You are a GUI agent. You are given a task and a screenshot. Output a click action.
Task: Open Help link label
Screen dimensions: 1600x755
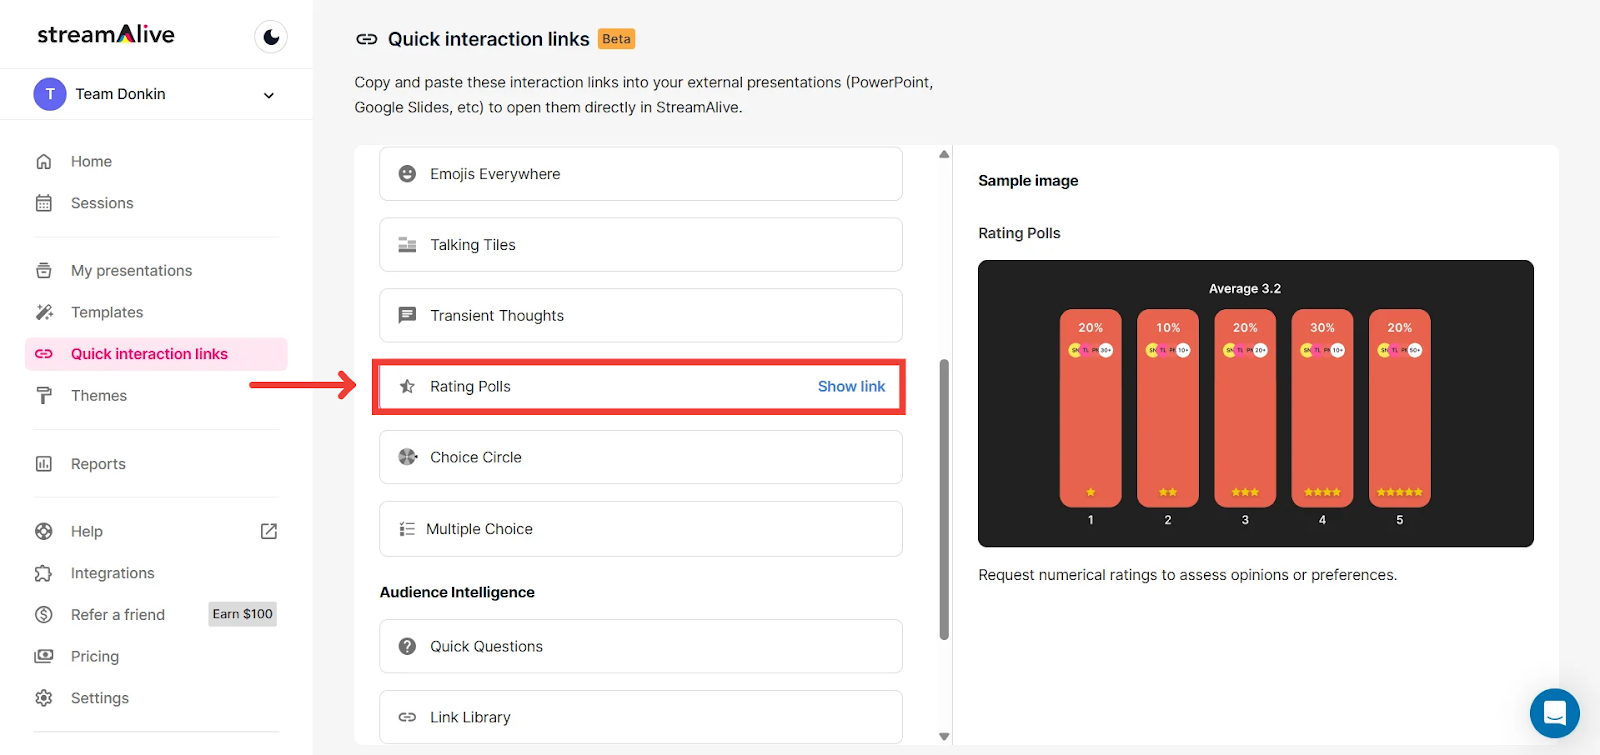point(87,531)
